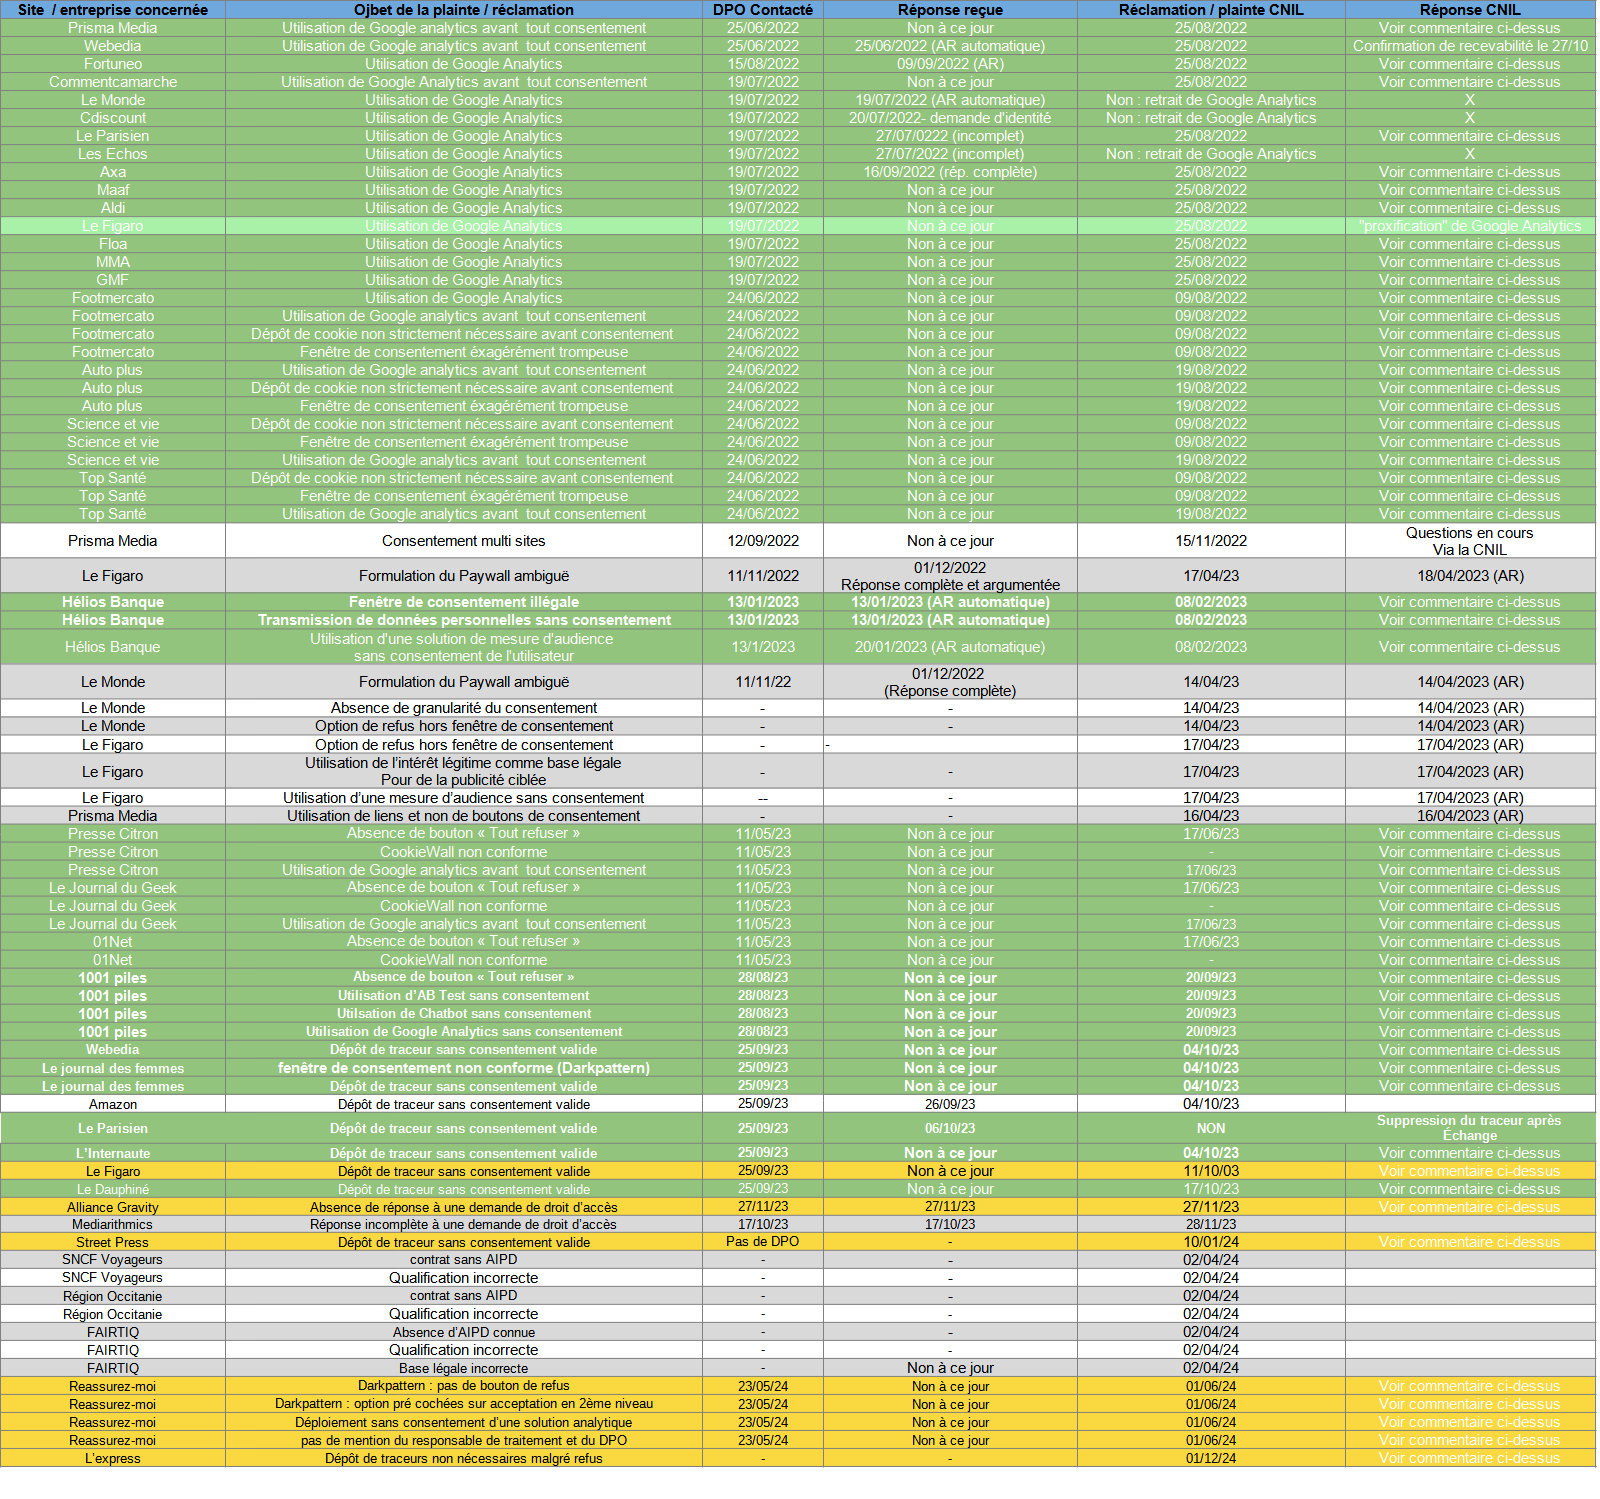Click the 'Base légale incorrecte' cell

point(464,1368)
